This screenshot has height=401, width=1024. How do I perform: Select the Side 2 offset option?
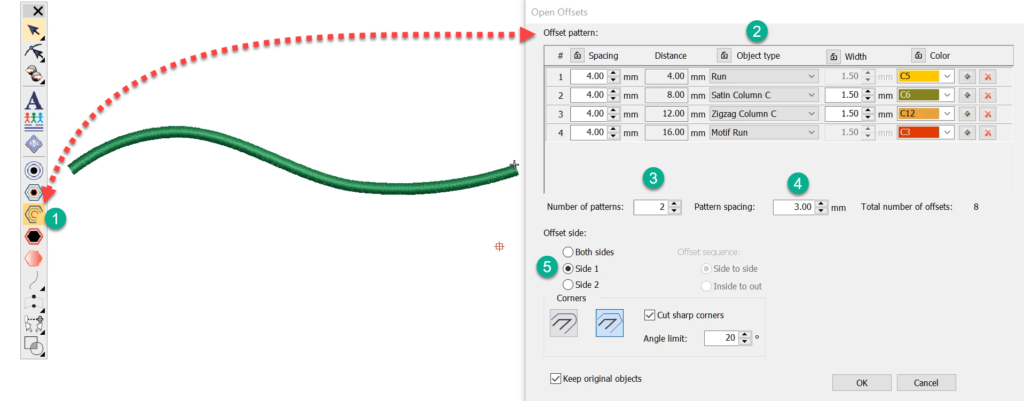click(570, 285)
